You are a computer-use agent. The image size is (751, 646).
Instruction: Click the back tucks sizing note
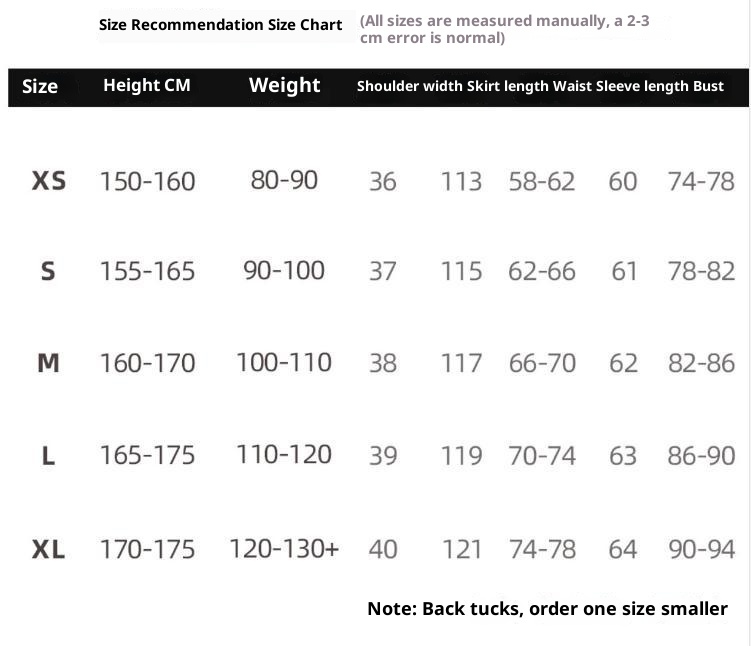[547, 608]
